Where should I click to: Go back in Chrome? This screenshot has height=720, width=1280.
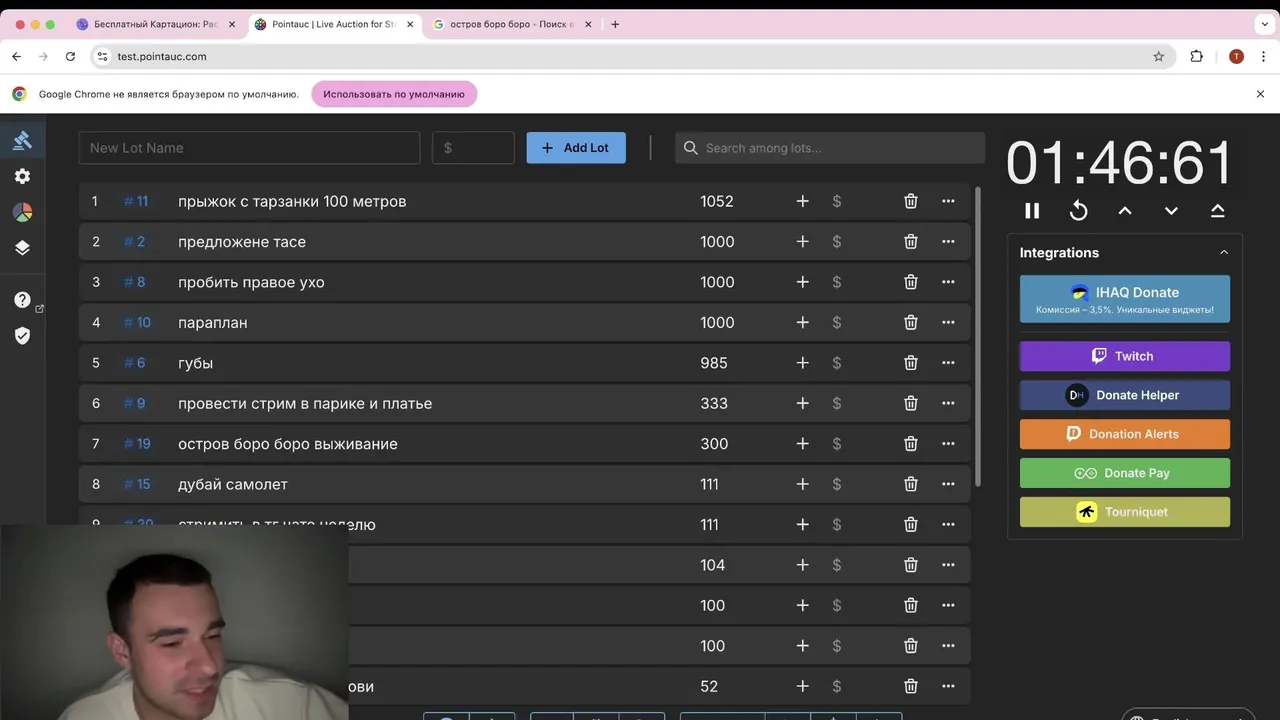coord(16,57)
